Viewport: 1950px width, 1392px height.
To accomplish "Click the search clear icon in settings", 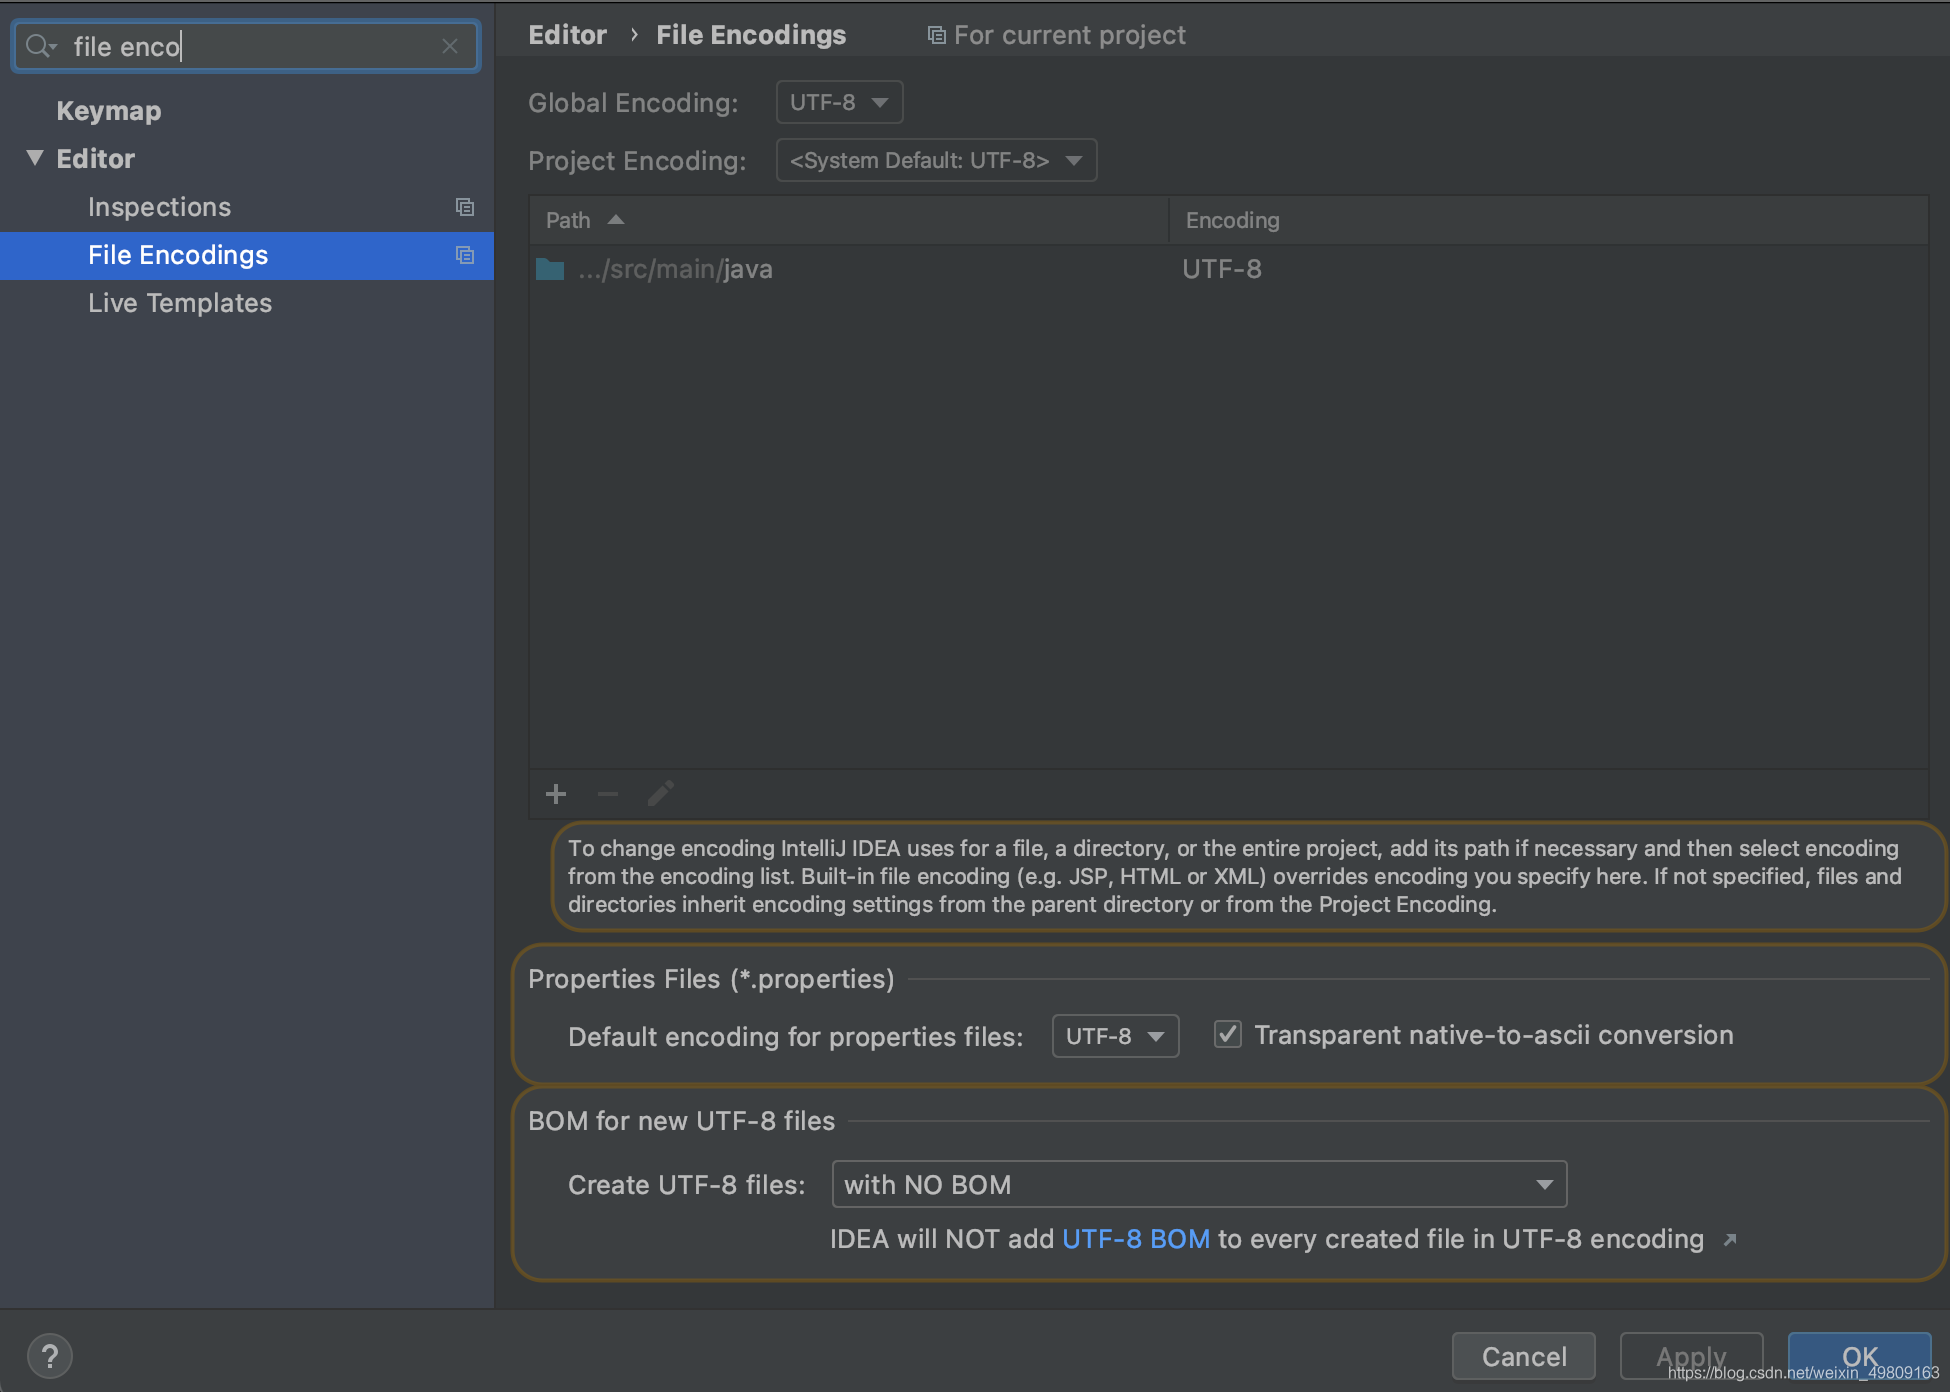I will point(450,45).
